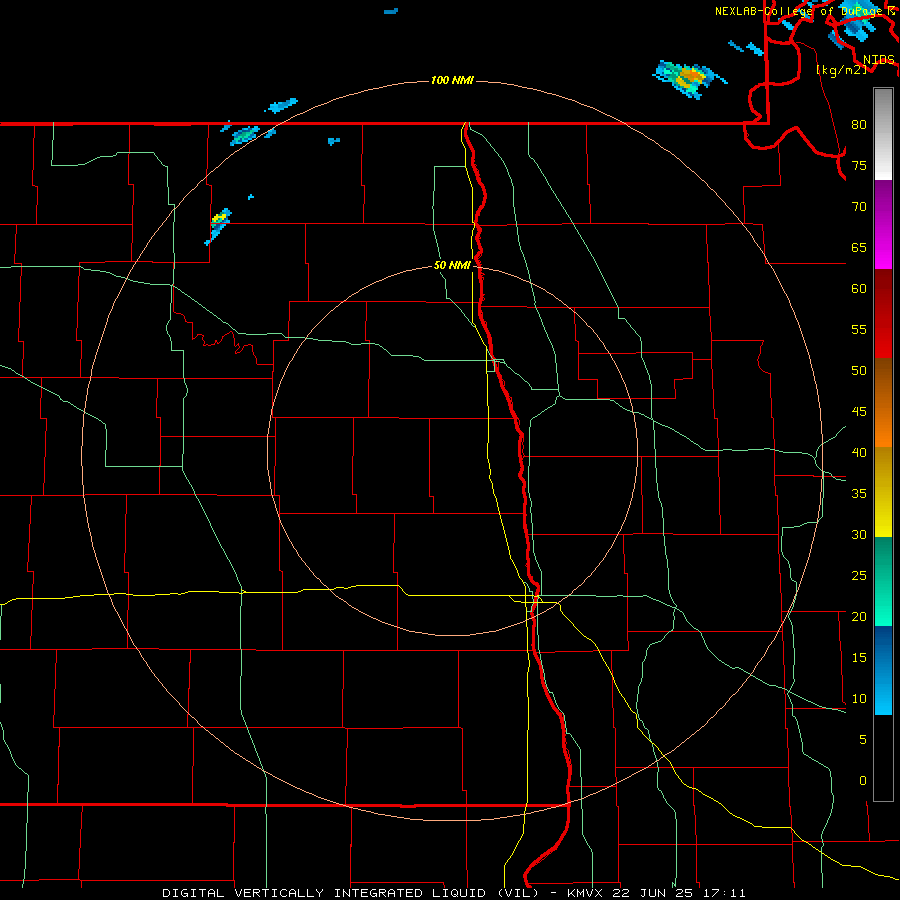Click the "[kg/m2]" units label

pos(841,69)
